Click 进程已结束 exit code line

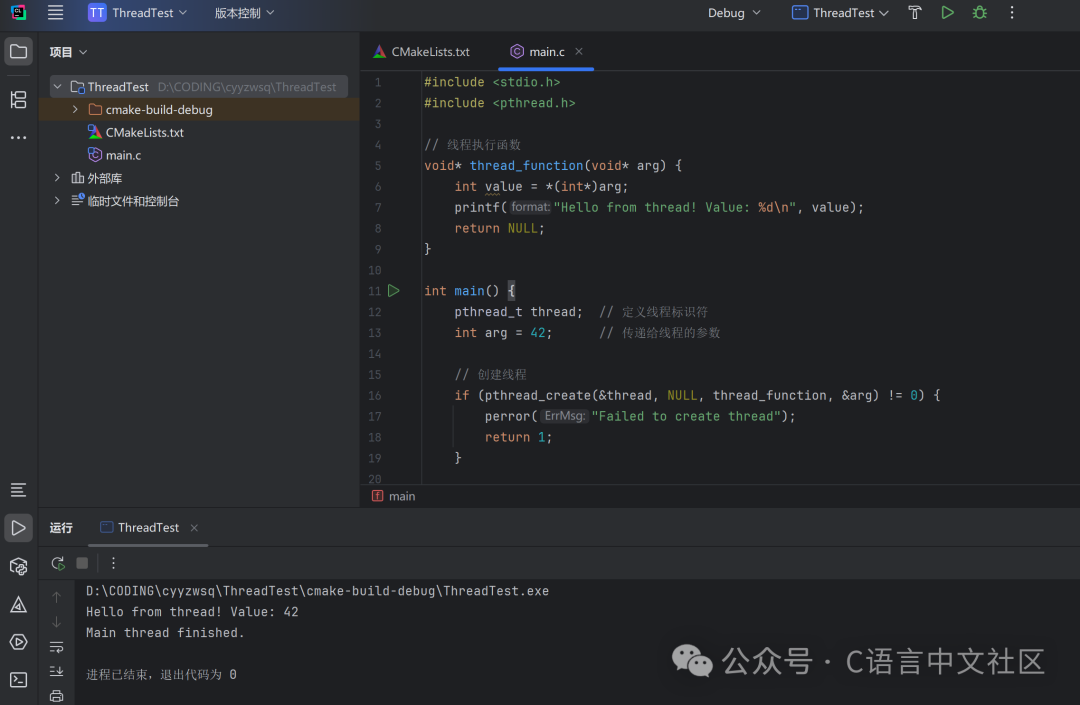coord(161,674)
